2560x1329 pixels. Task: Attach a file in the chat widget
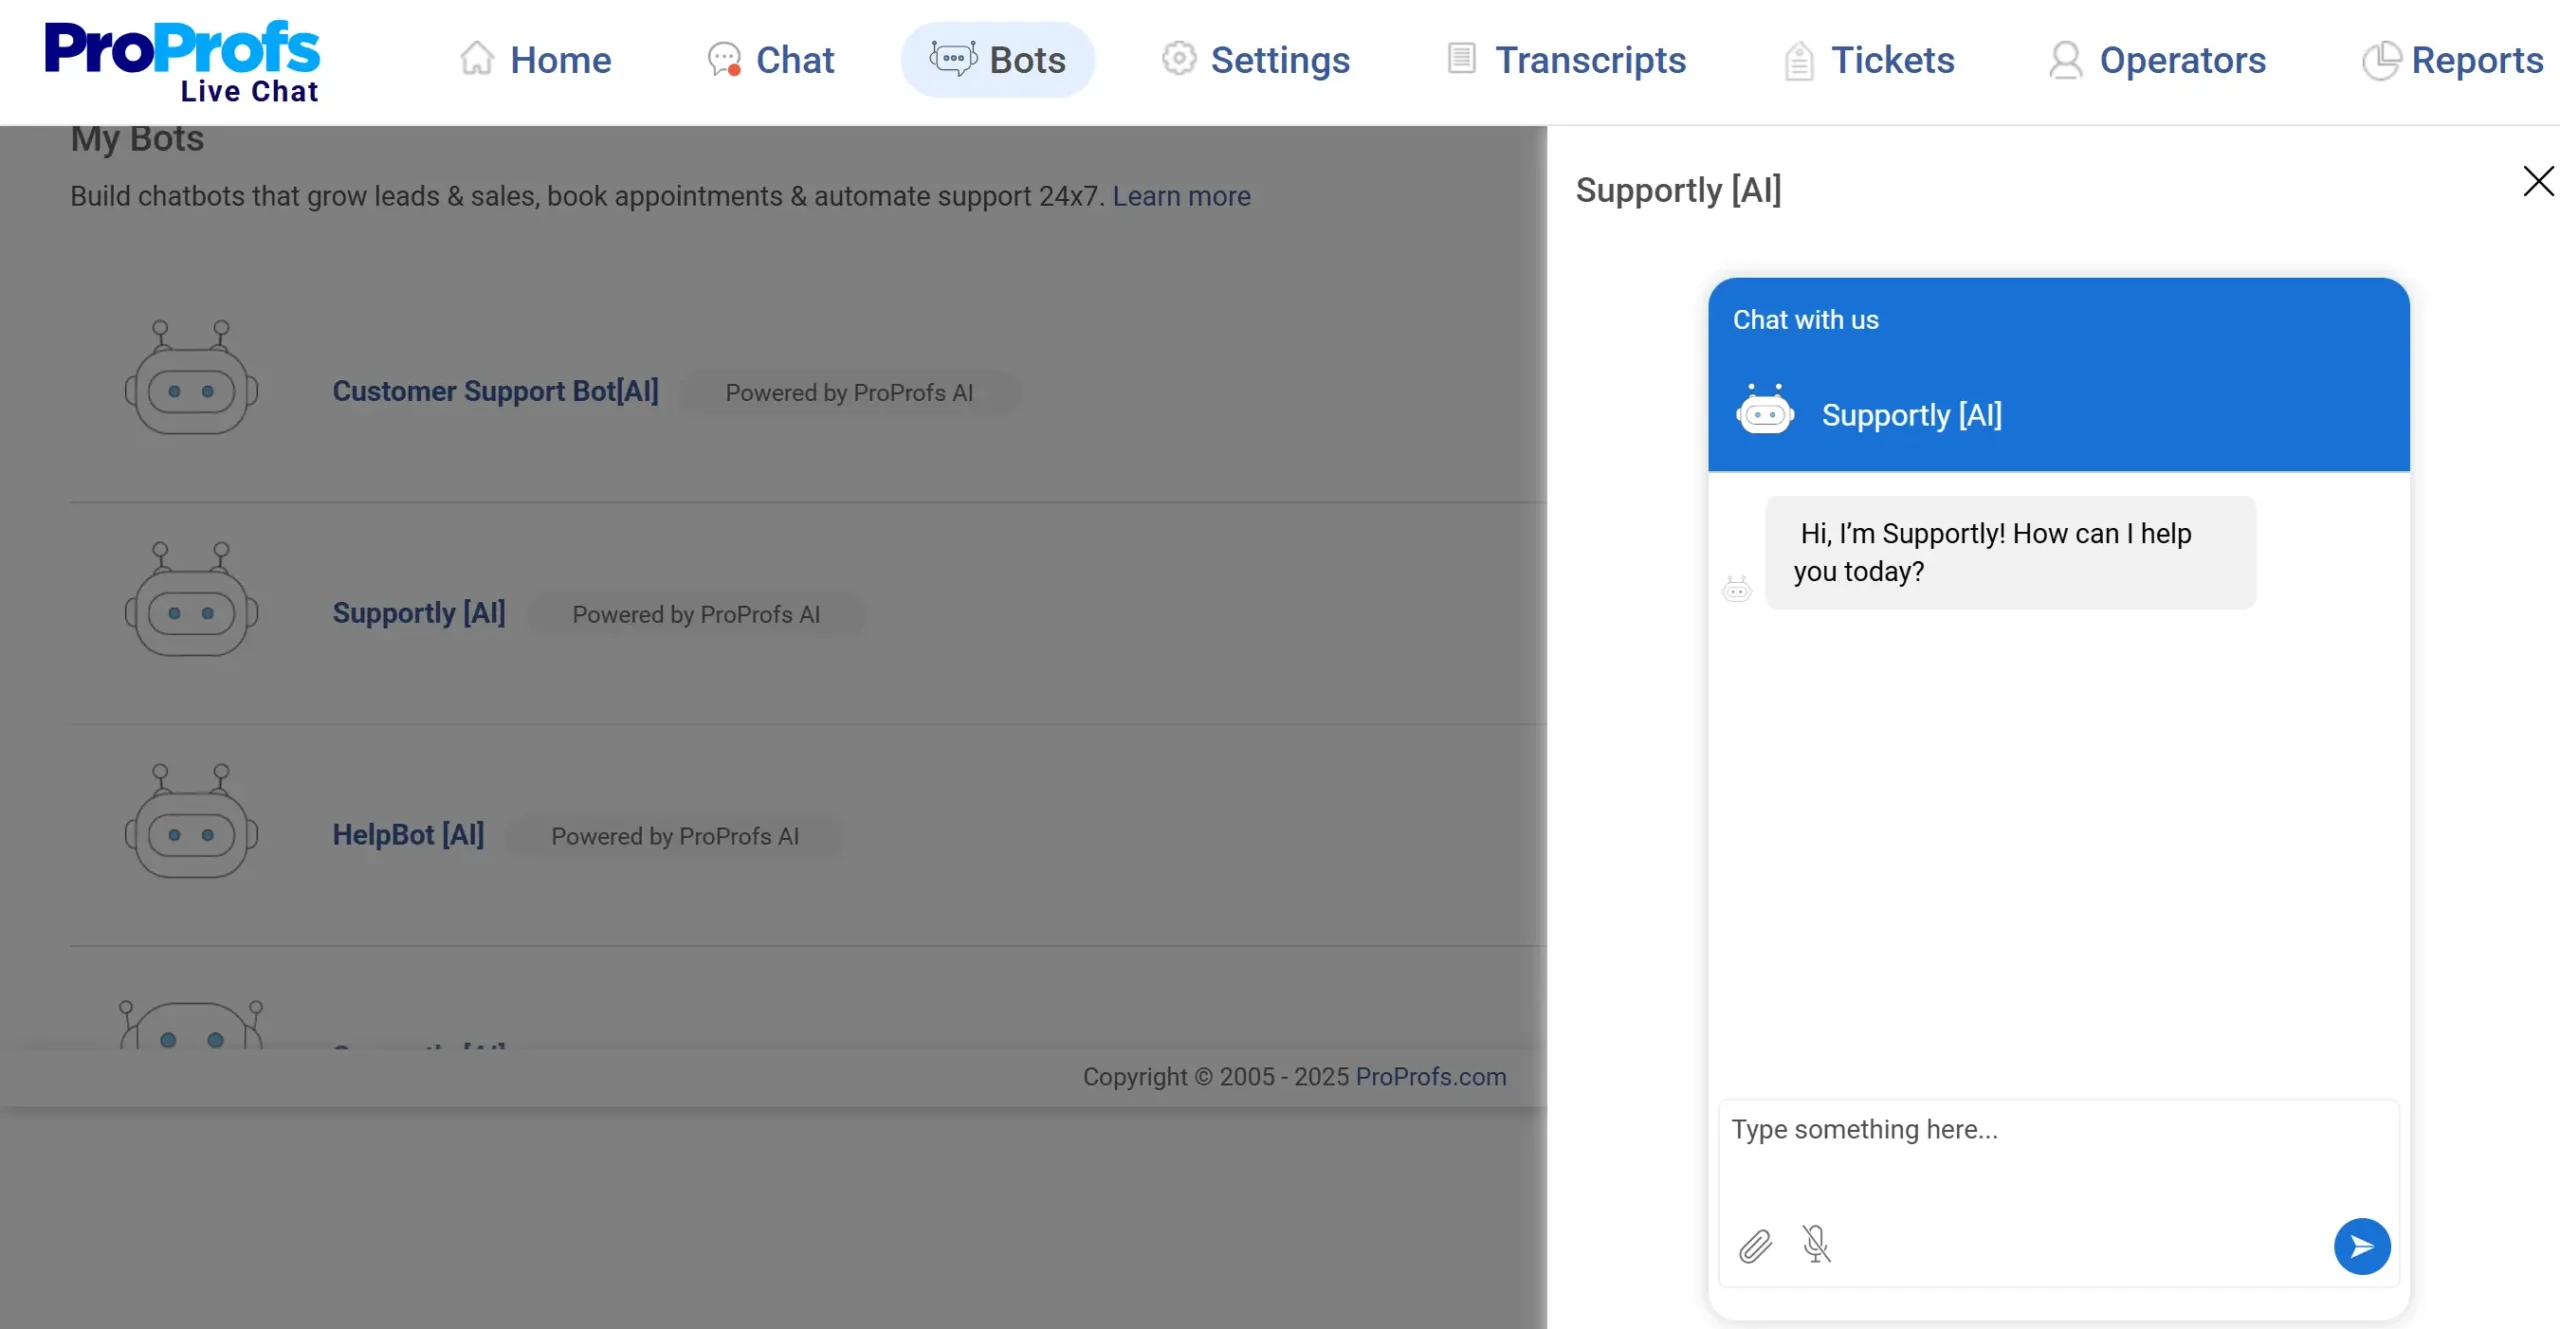[x=1756, y=1246]
